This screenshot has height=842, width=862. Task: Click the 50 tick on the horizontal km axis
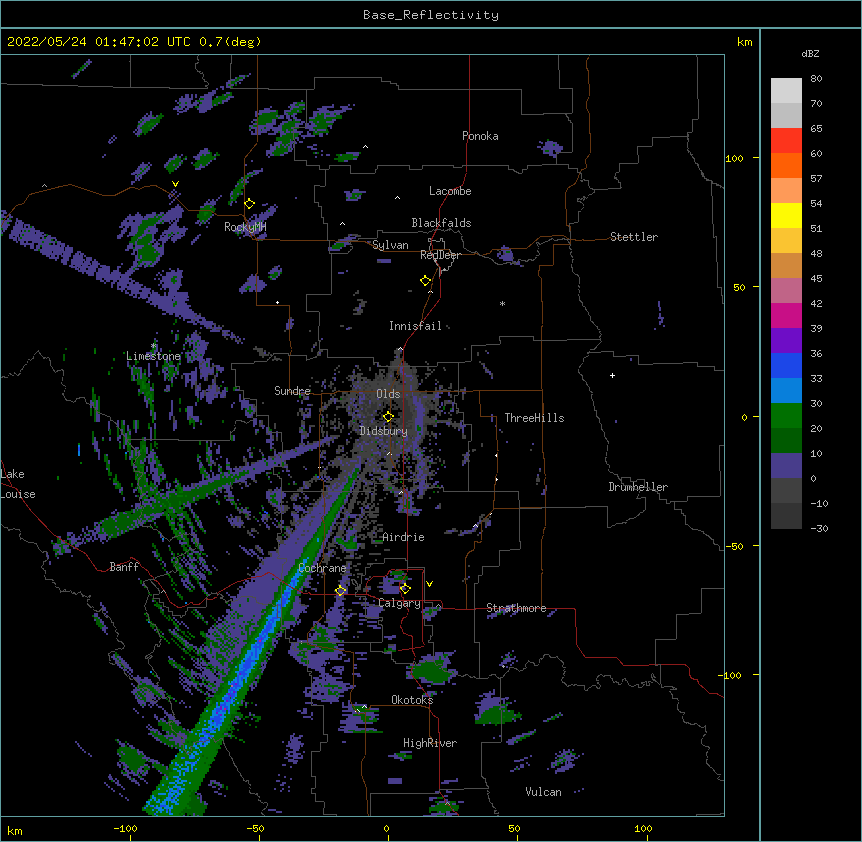point(514,829)
